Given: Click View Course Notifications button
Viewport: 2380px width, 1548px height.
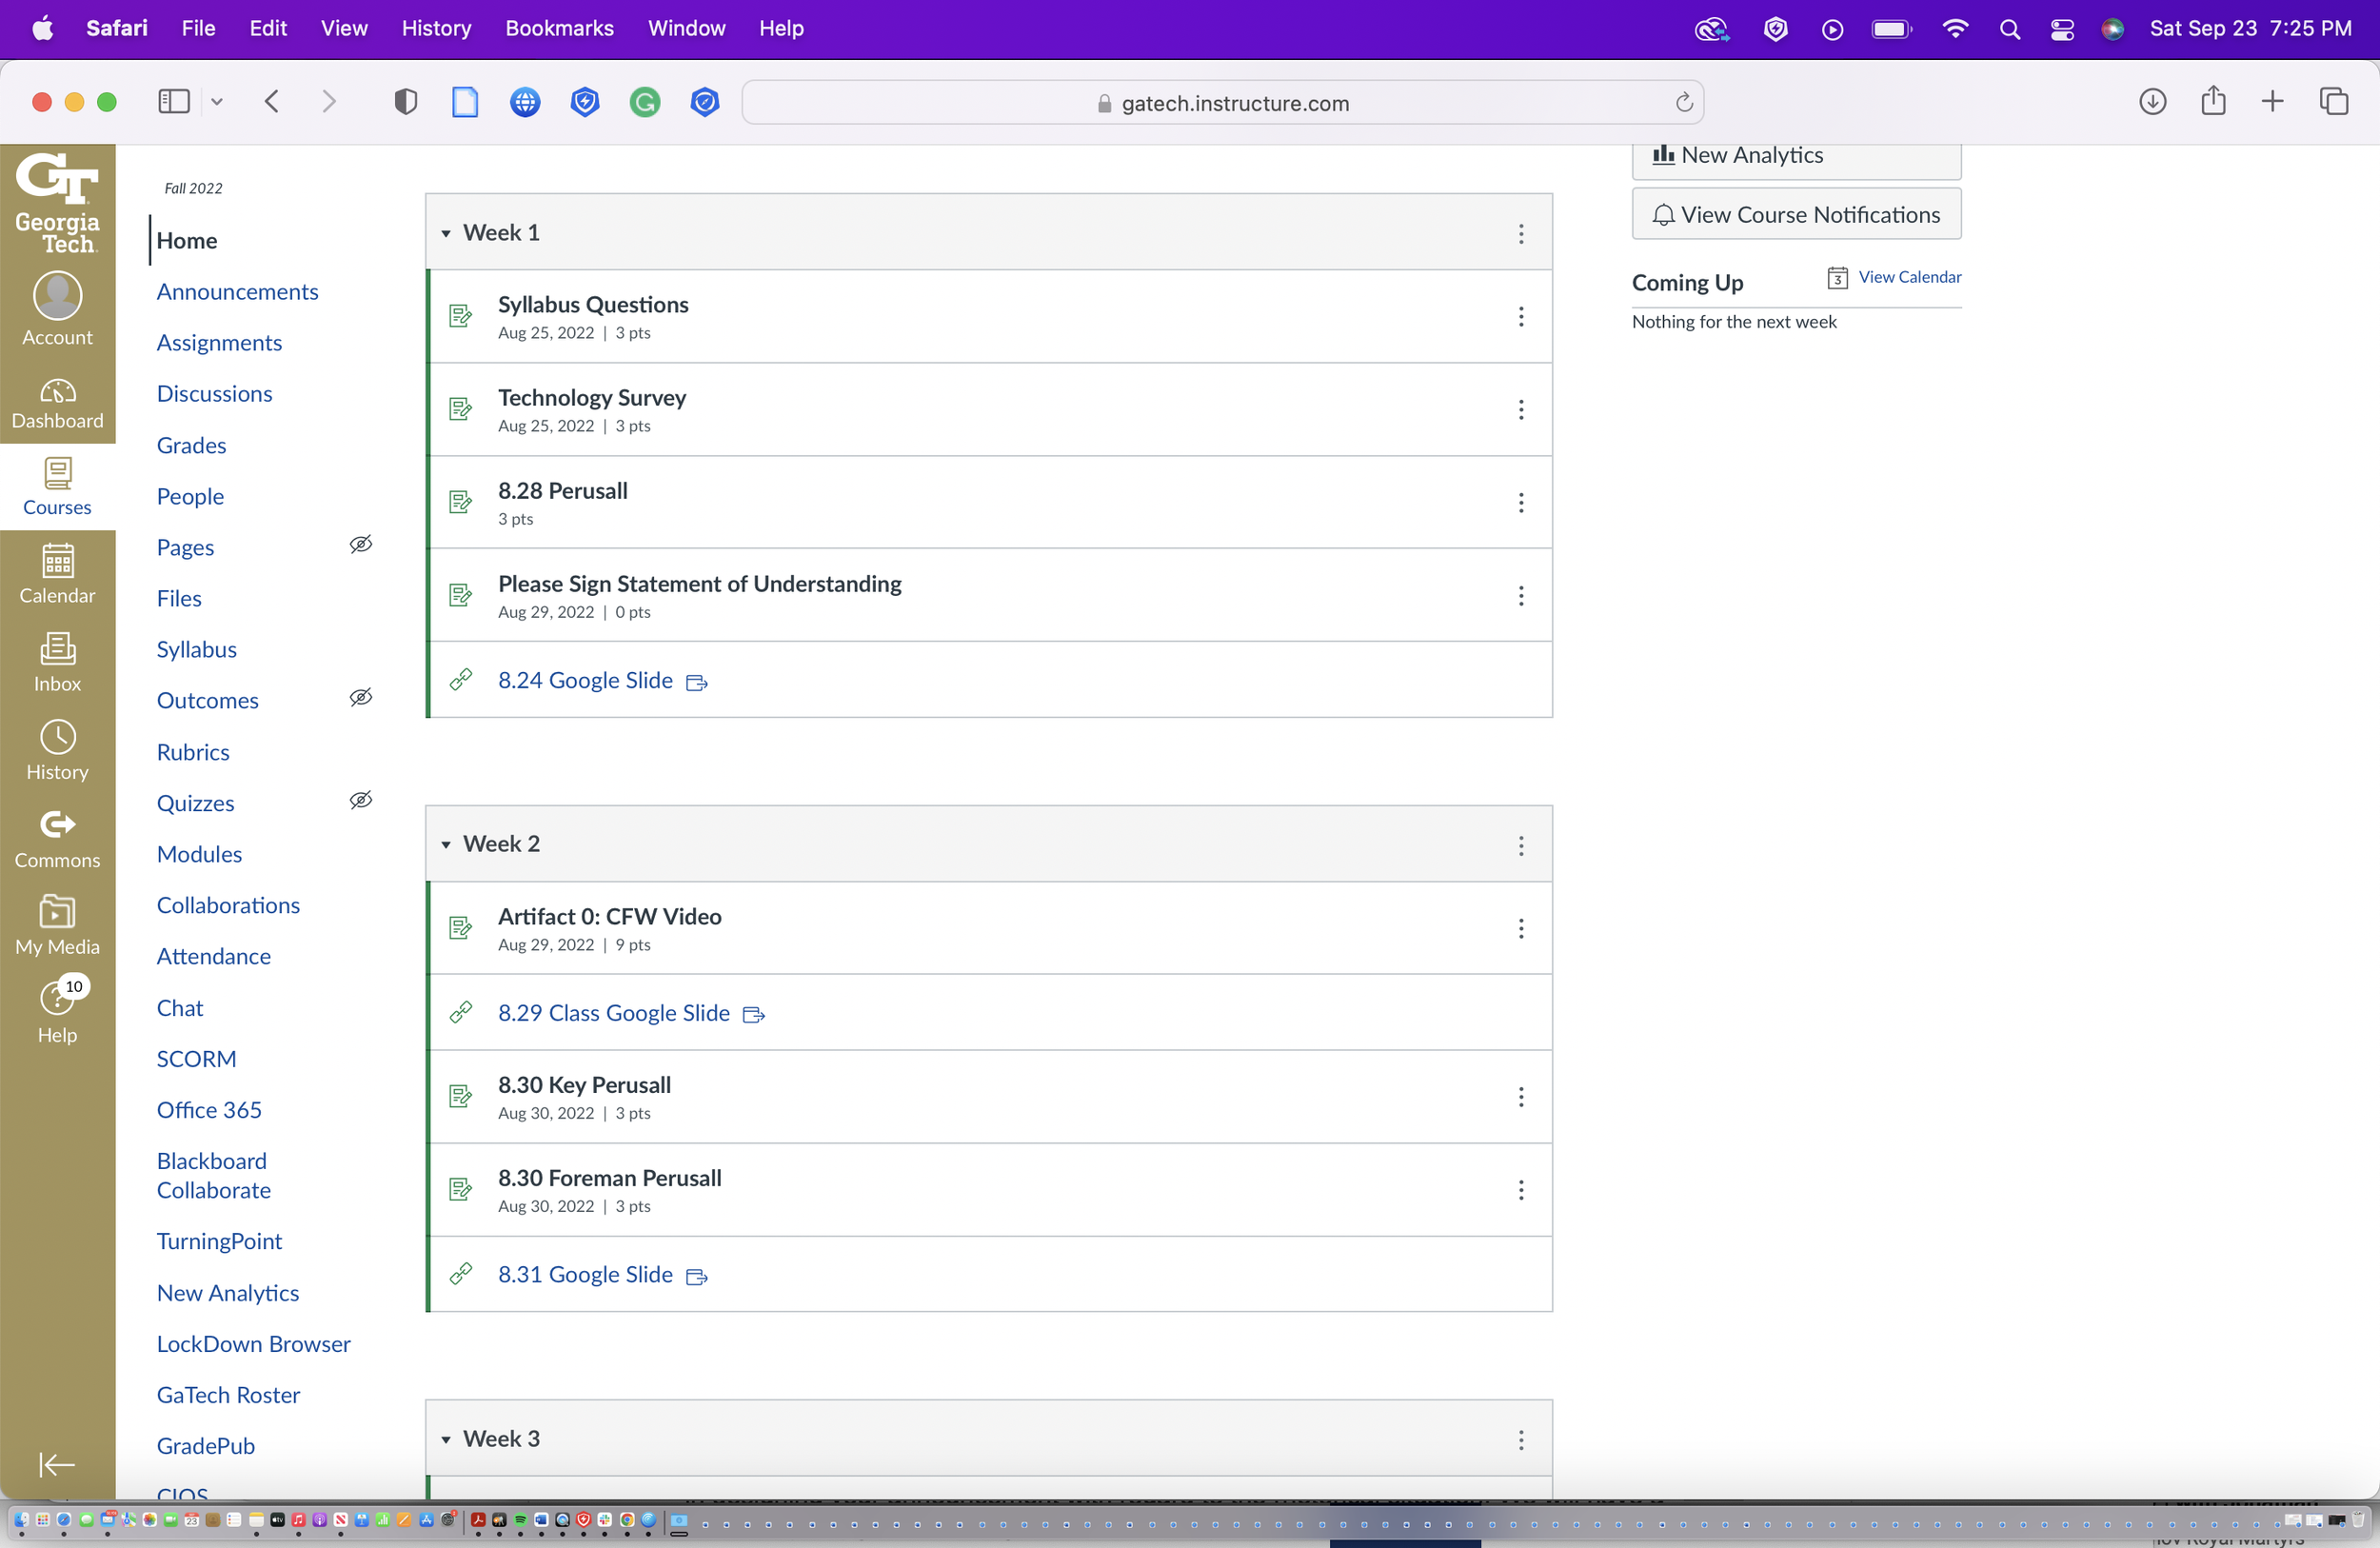Looking at the screenshot, I should (x=1796, y=214).
